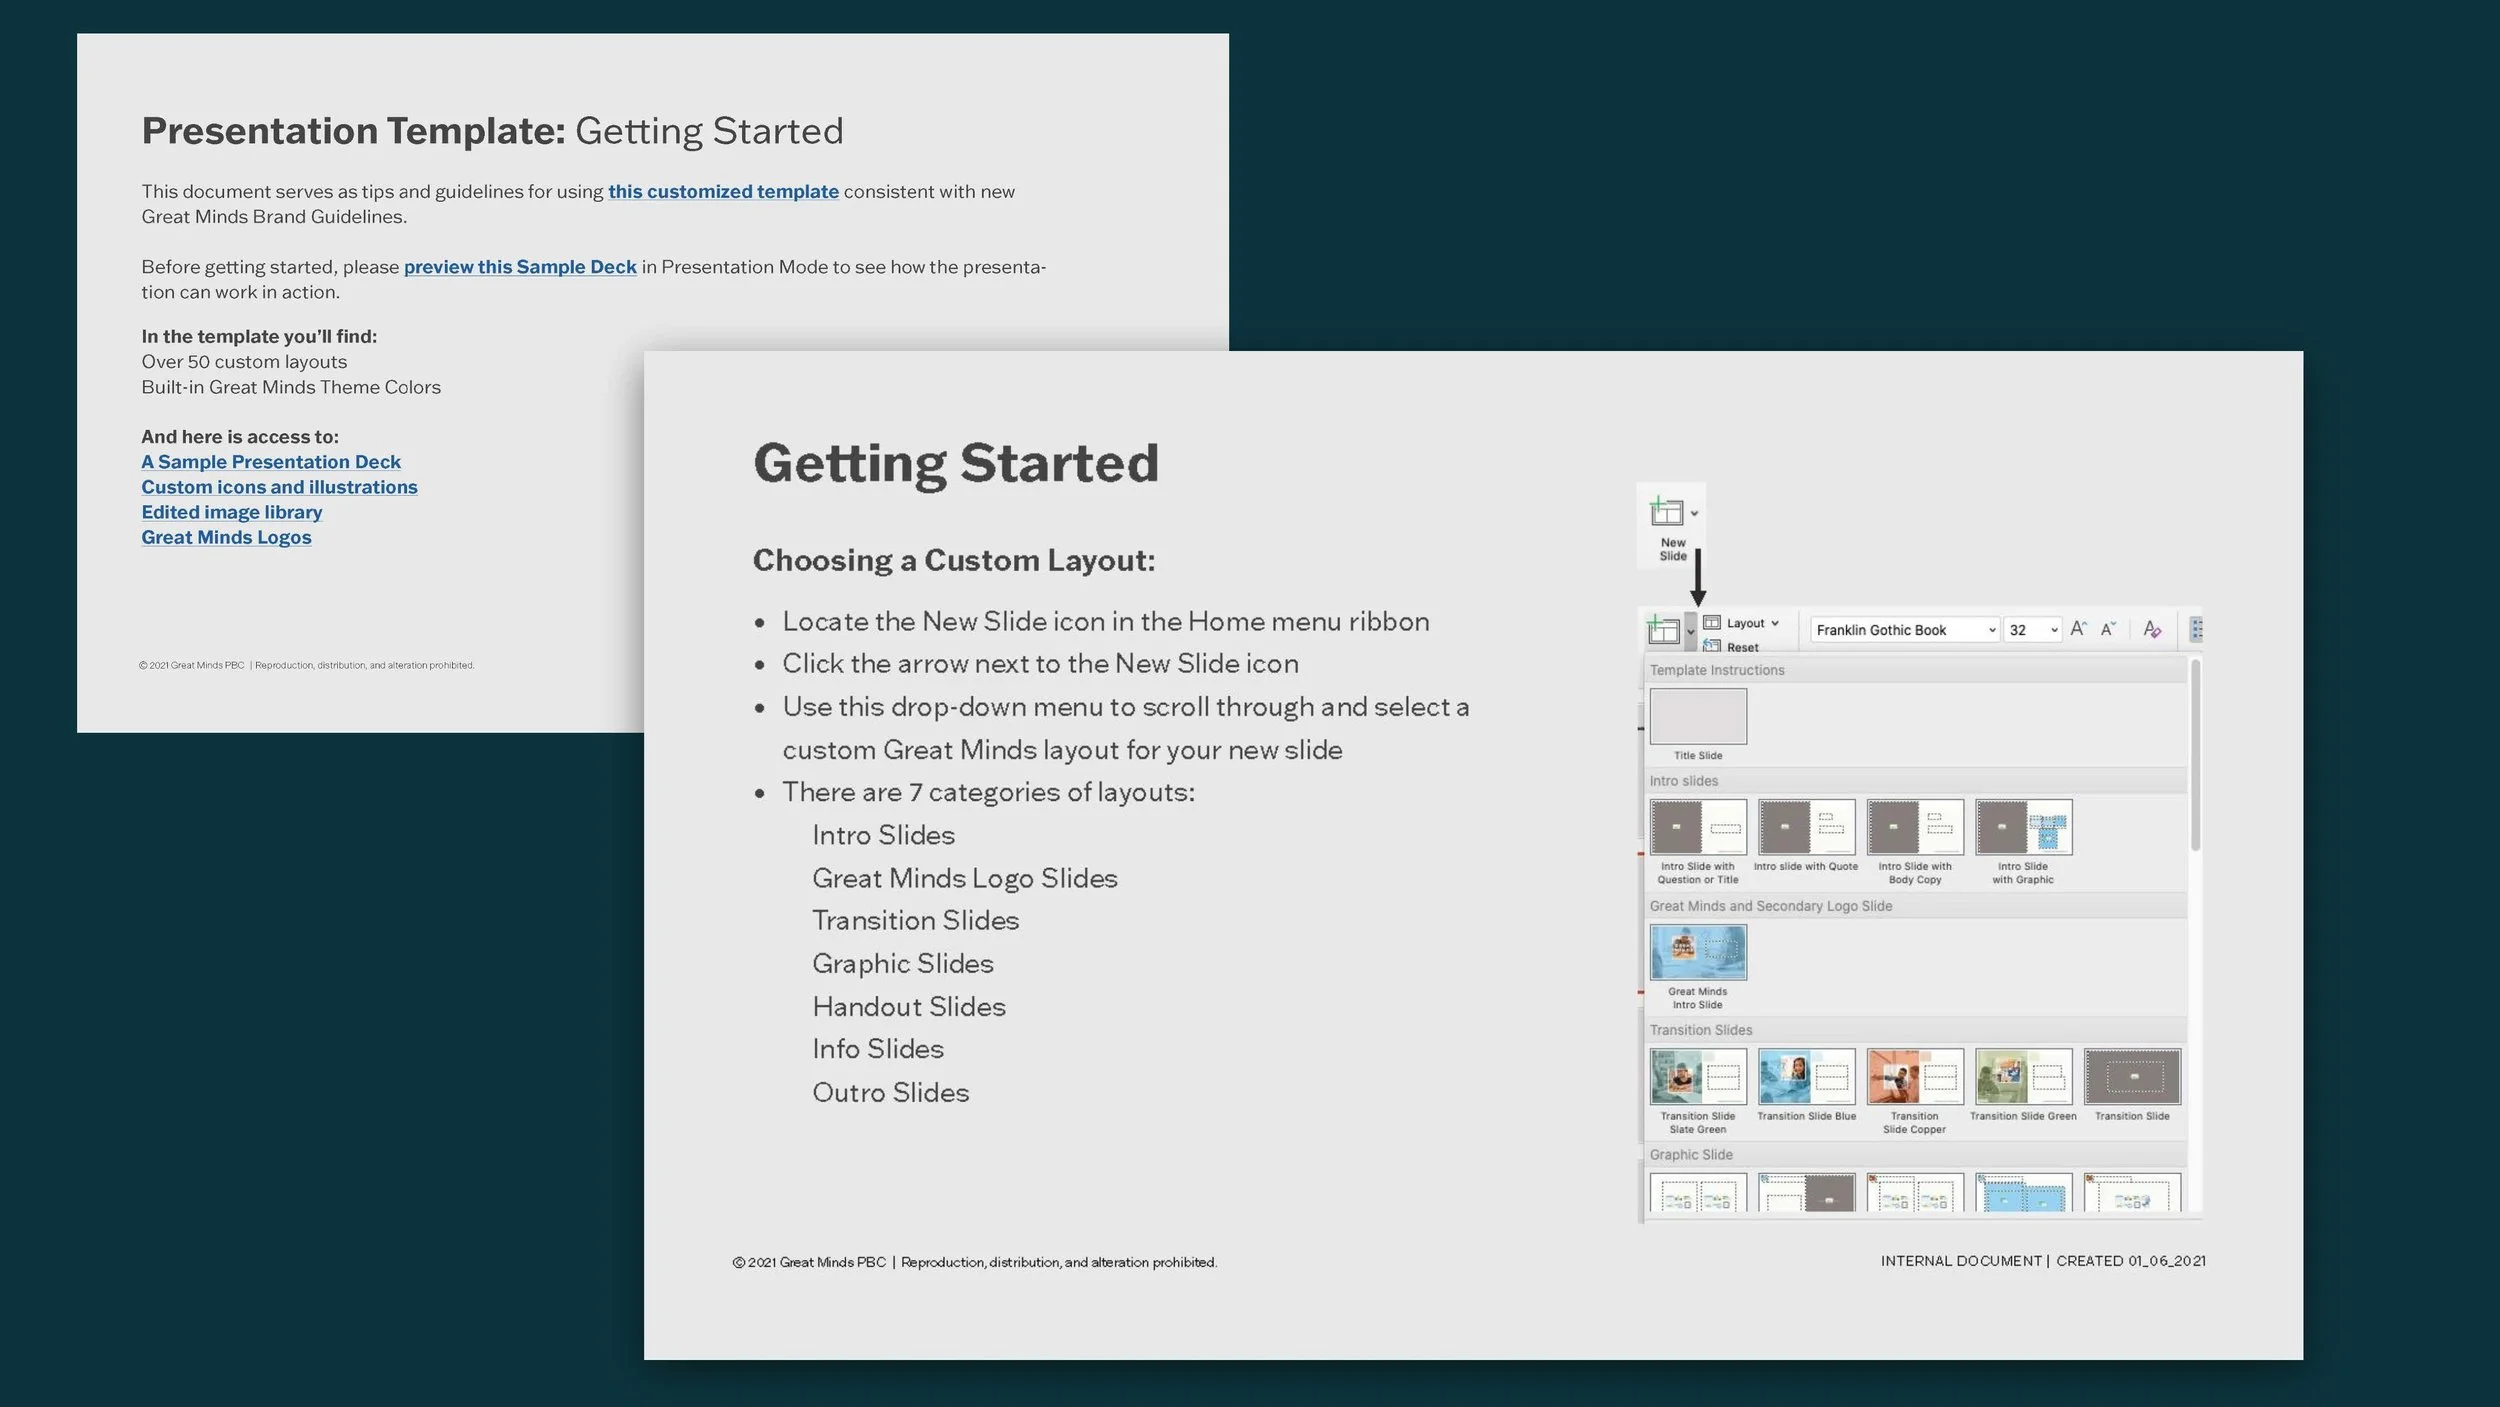
Task: Click 'Handout Slides' in the category list
Action: 908,1006
